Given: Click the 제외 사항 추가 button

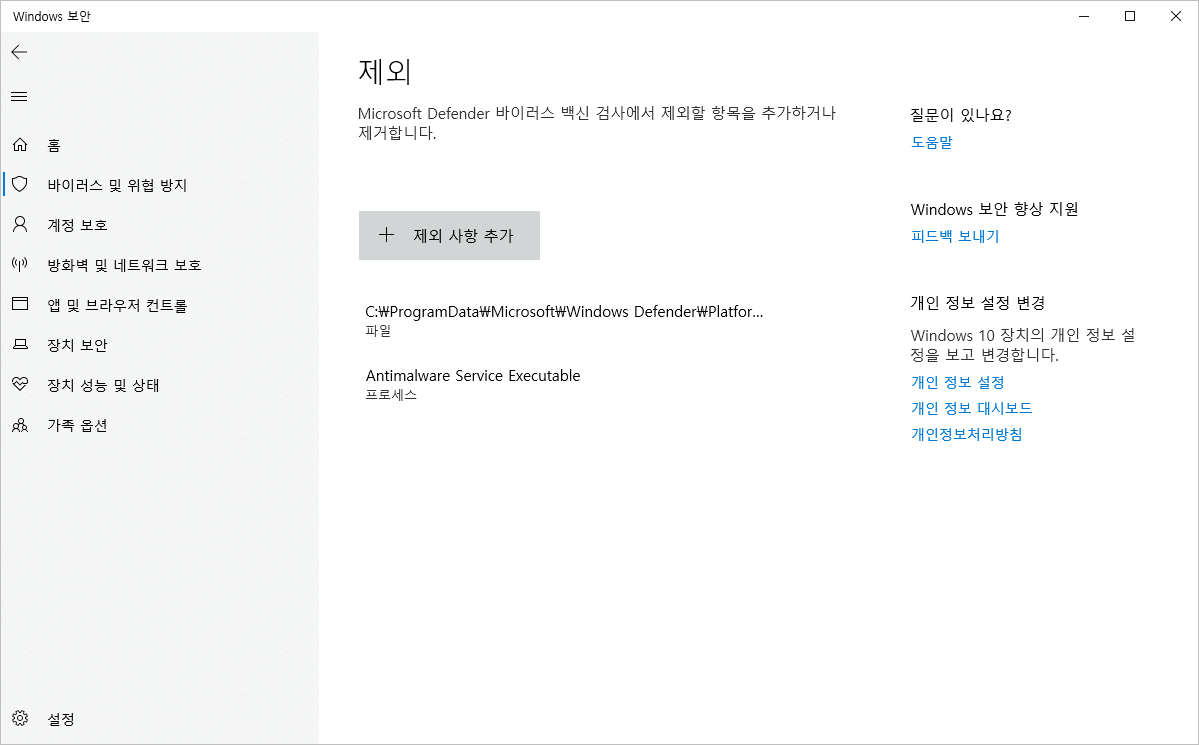Looking at the screenshot, I should coord(449,236).
